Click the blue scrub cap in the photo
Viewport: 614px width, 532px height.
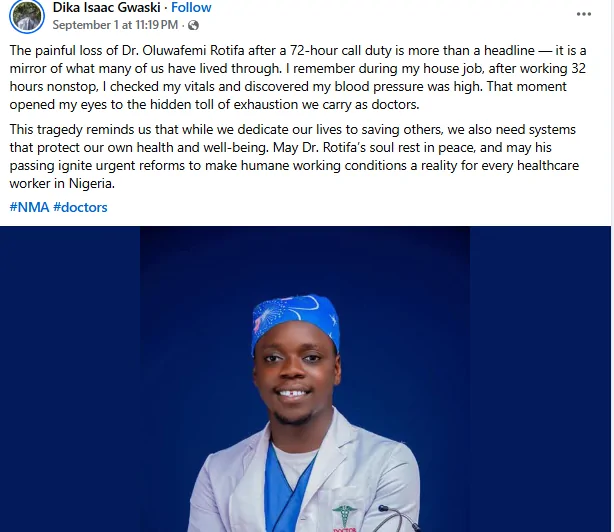pyautogui.click(x=296, y=320)
